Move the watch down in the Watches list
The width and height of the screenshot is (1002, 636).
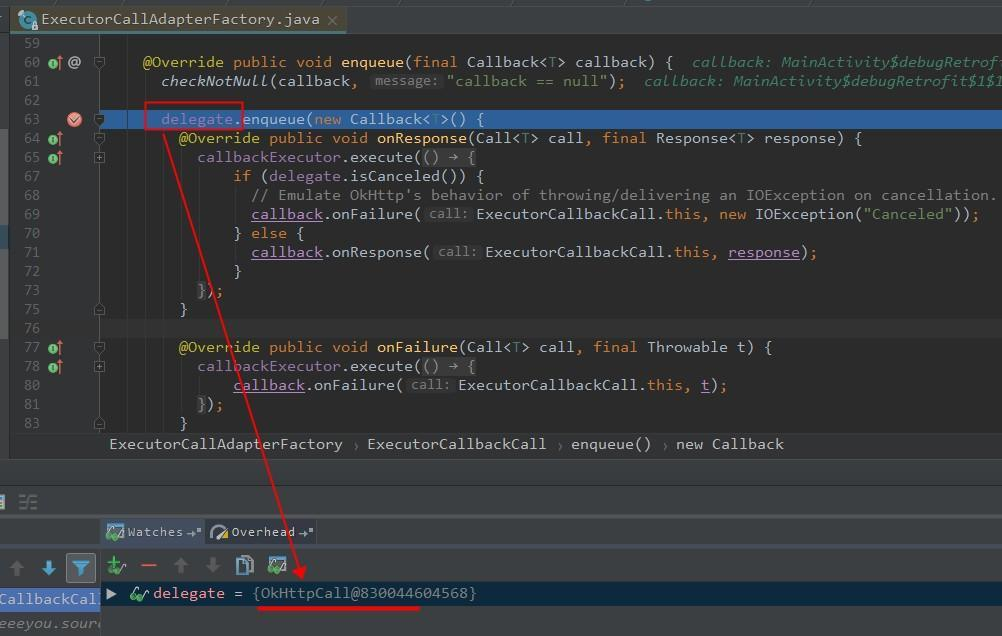[x=212, y=567]
